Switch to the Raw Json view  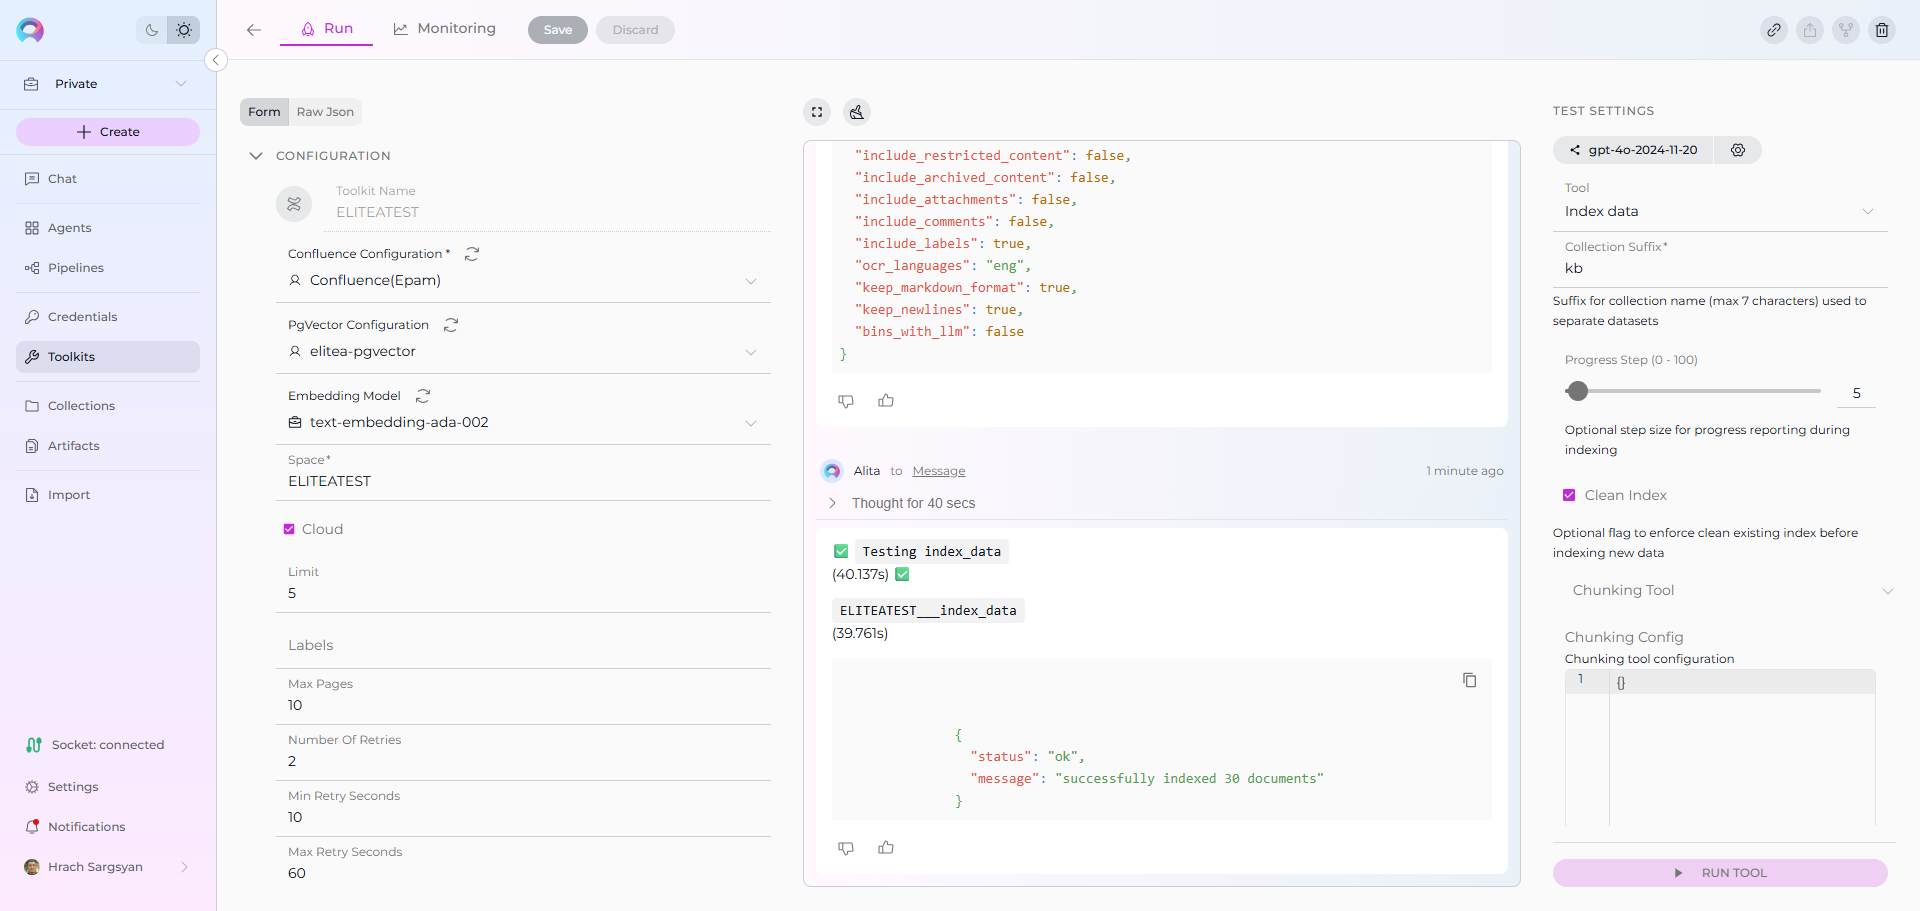click(x=325, y=112)
